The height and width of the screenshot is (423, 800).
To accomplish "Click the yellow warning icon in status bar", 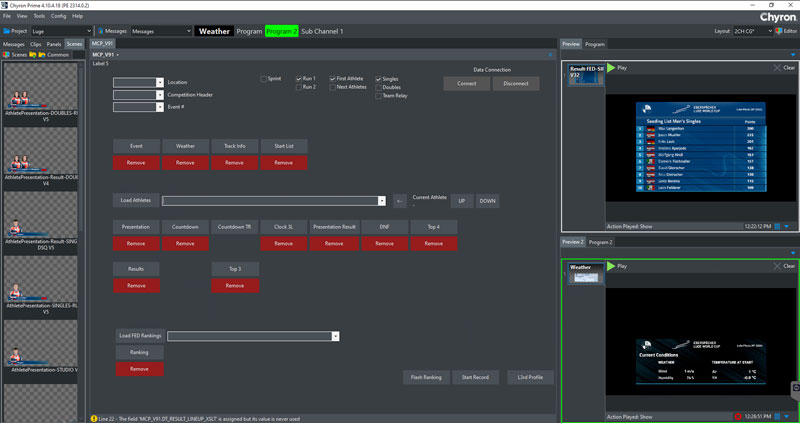I will (x=94, y=418).
